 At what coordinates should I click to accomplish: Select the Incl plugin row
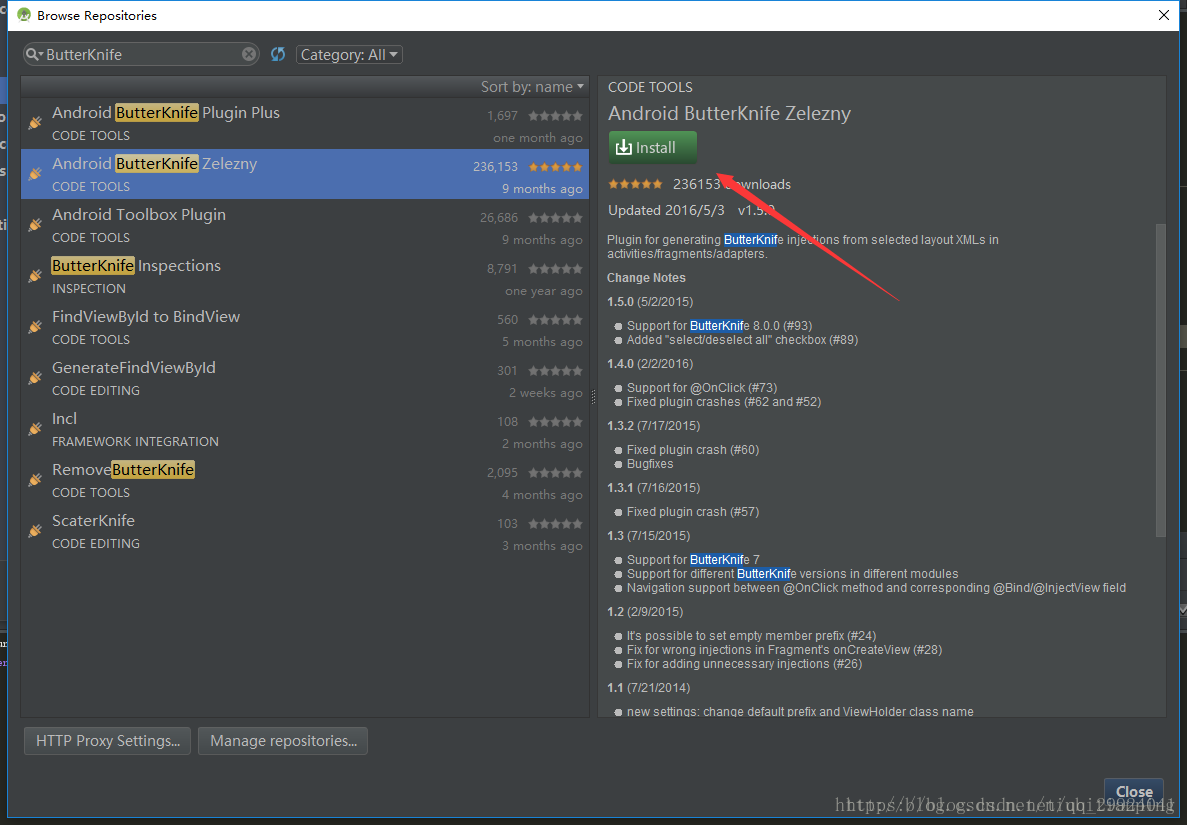pyautogui.click(x=305, y=429)
